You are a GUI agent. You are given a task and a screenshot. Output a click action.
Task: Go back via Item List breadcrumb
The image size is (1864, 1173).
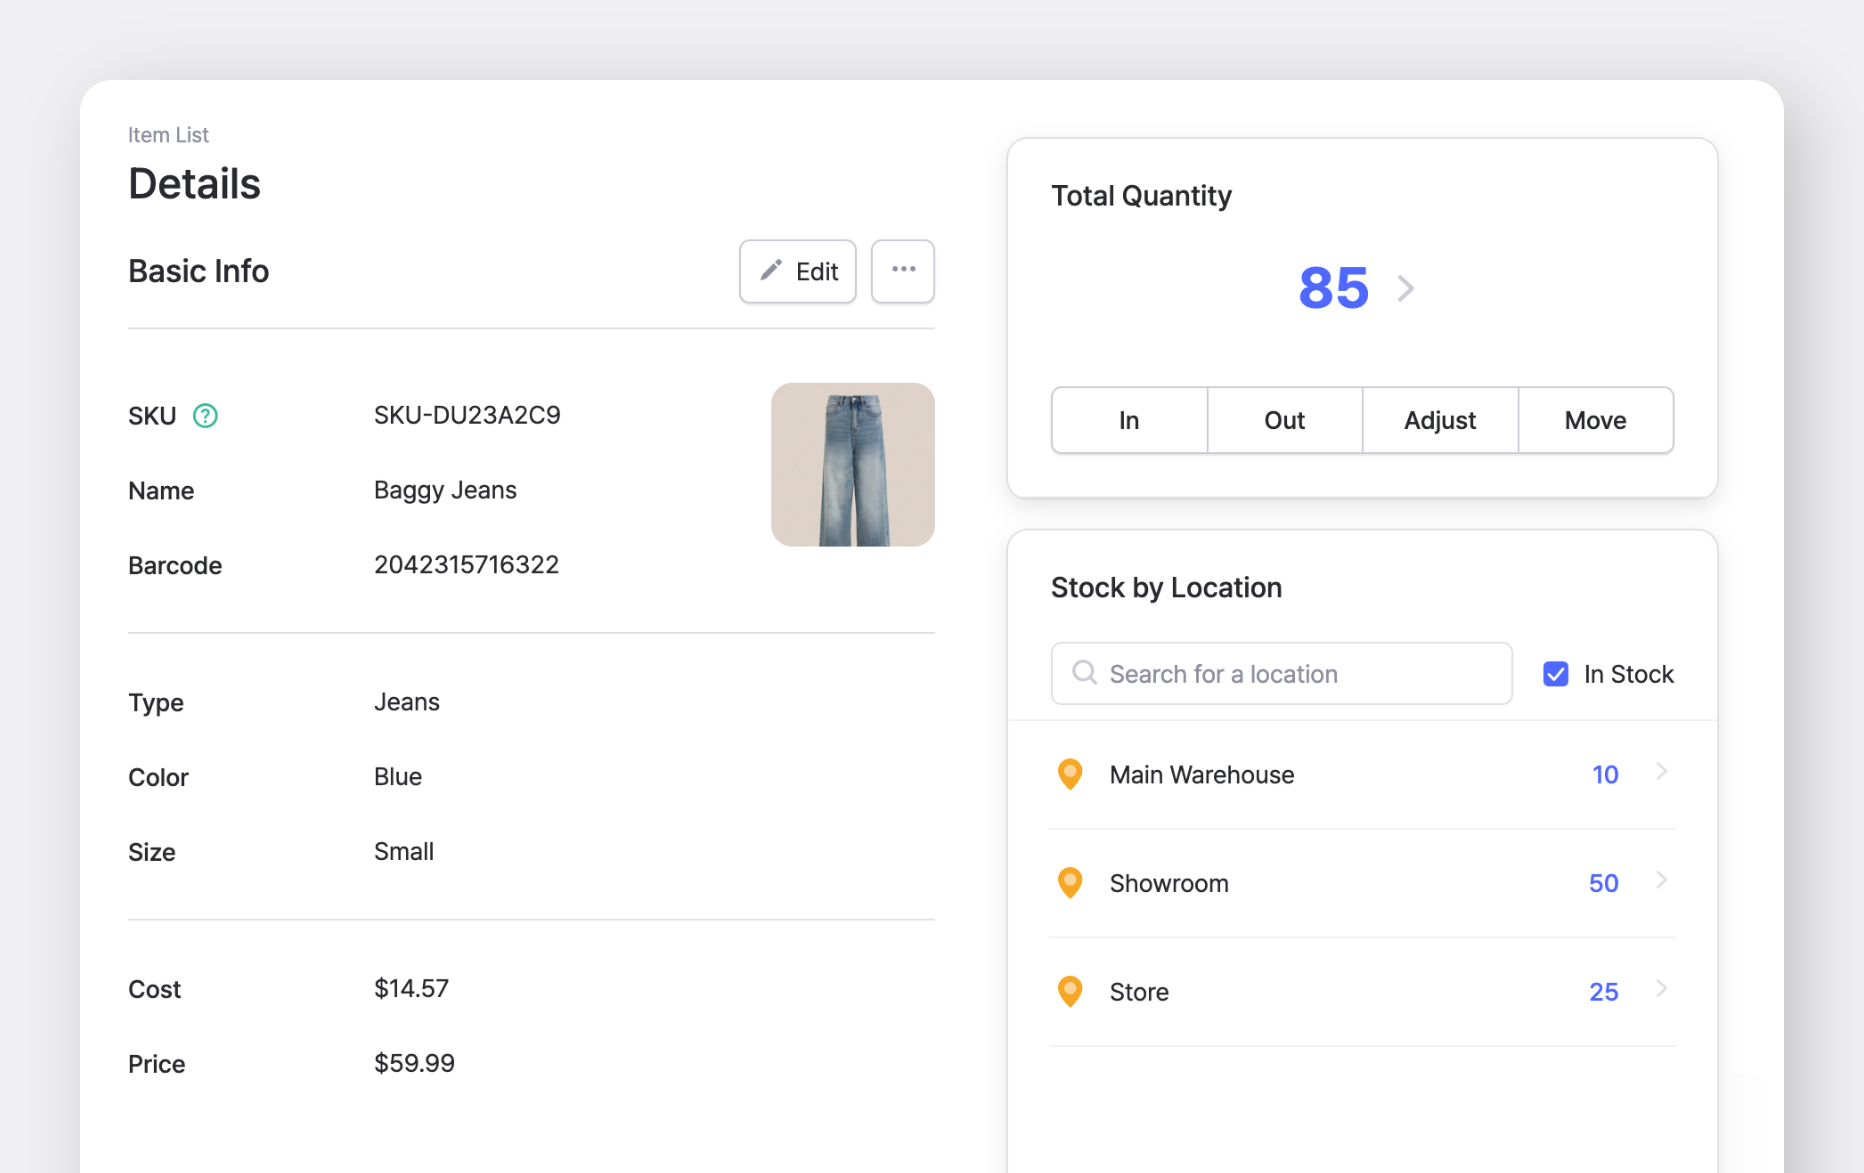point(168,135)
